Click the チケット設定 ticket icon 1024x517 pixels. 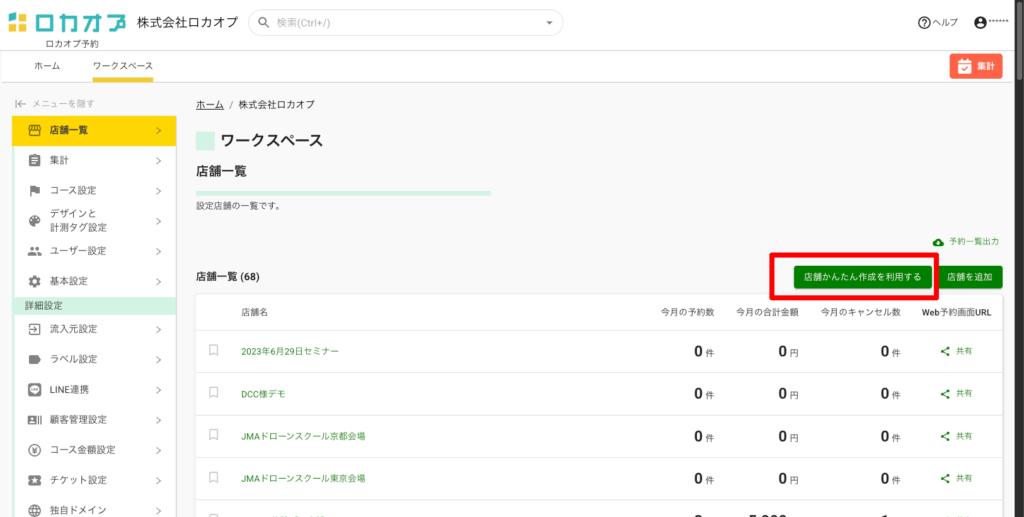35,480
